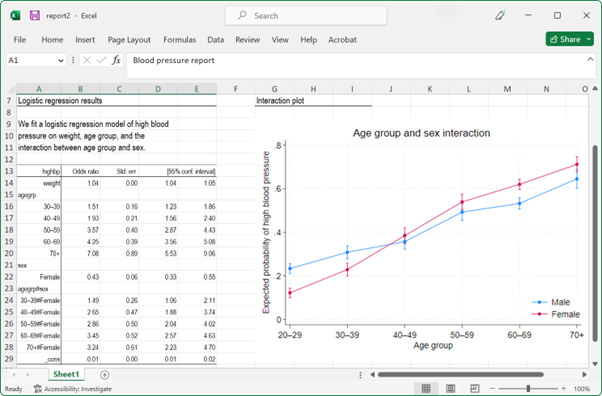Expand the Name Box dropdown
The width and height of the screenshot is (602, 396).
tap(61, 61)
